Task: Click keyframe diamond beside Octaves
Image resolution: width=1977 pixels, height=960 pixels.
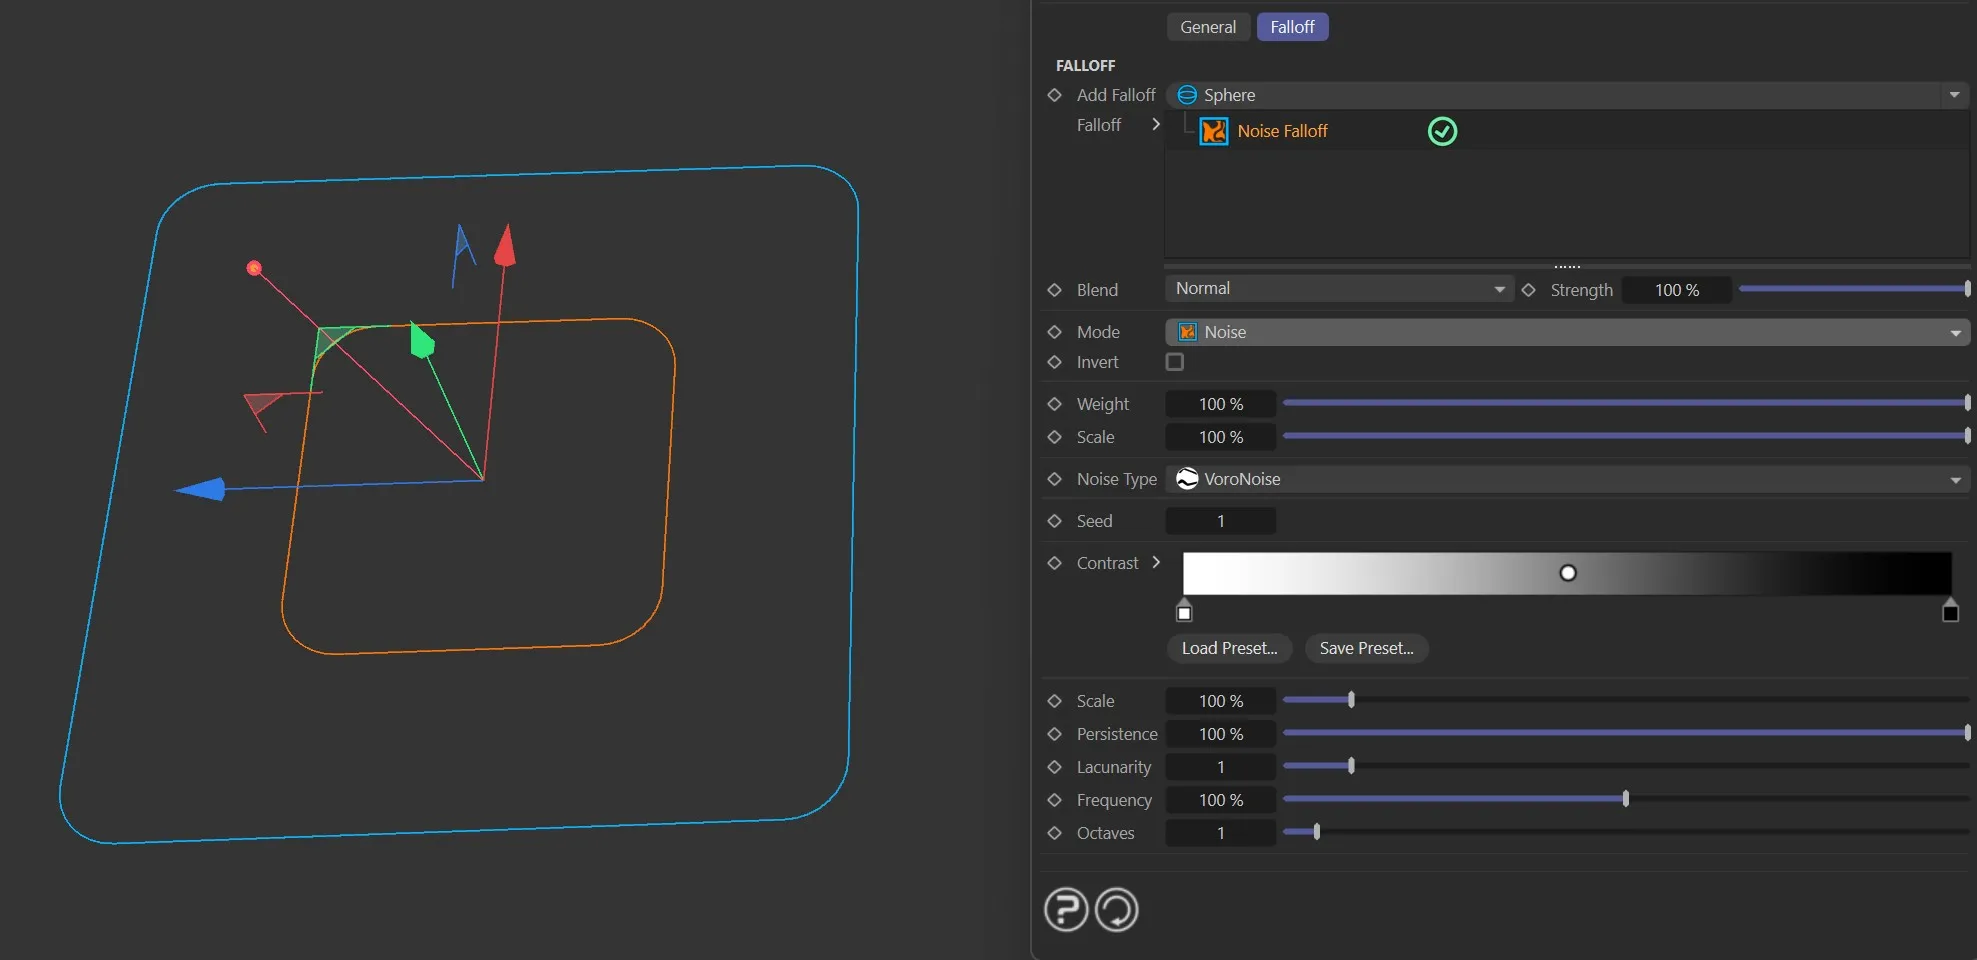Action: click(x=1054, y=833)
